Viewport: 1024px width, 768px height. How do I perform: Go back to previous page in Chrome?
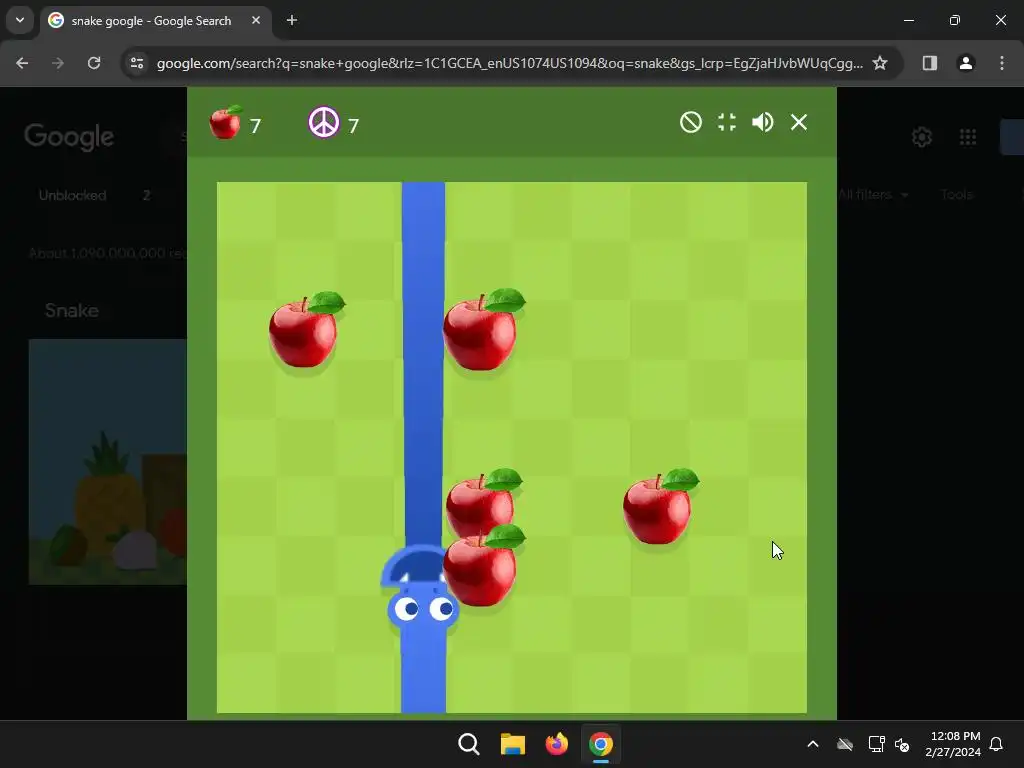[x=22, y=63]
